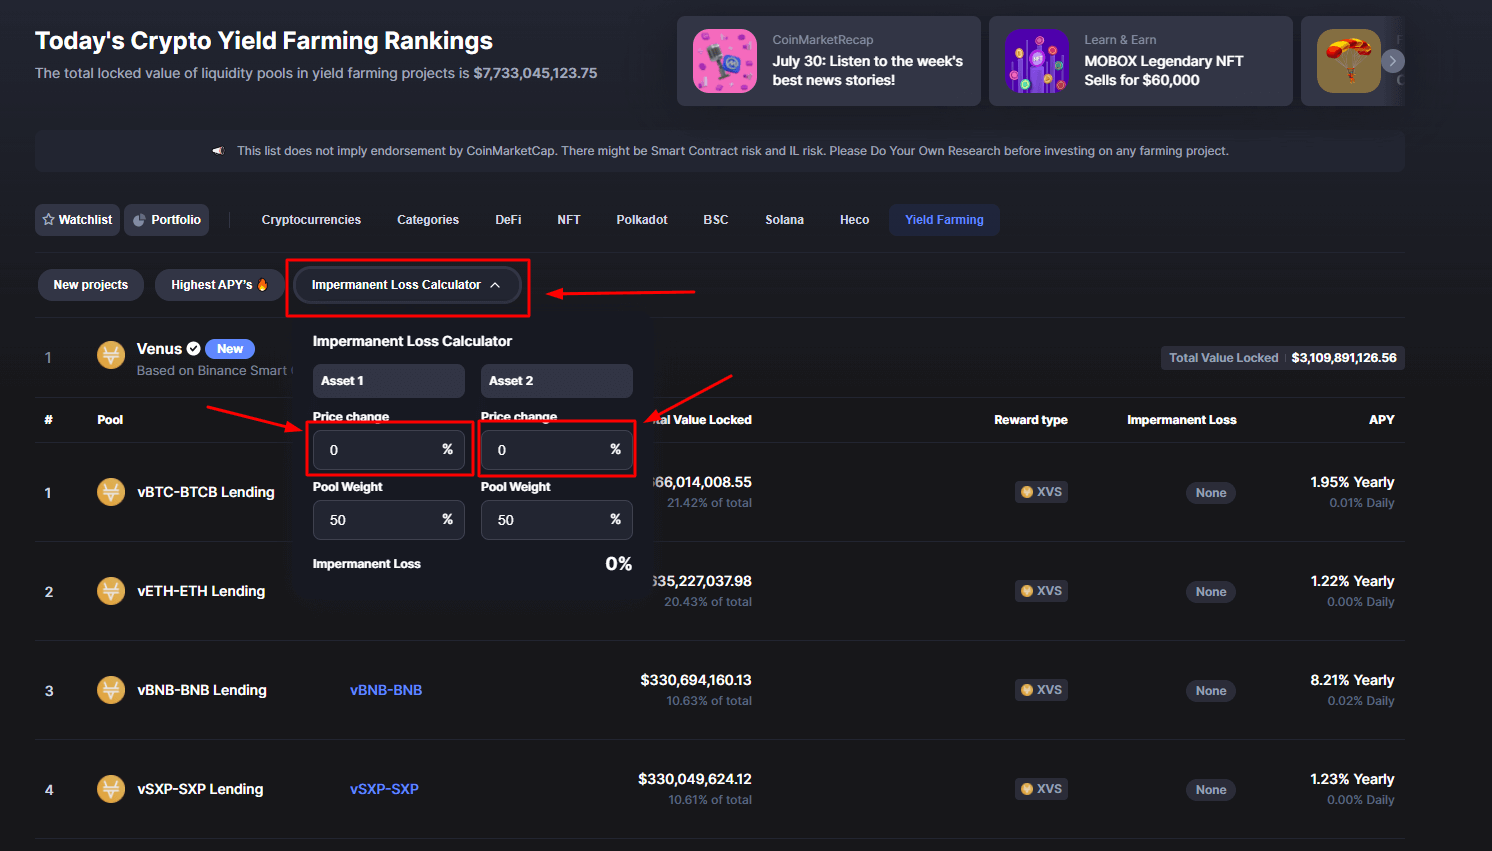Screen dimensions: 1492x851
Task: Click the vSXP-SXP Lending pool name
Action: point(200,789)
